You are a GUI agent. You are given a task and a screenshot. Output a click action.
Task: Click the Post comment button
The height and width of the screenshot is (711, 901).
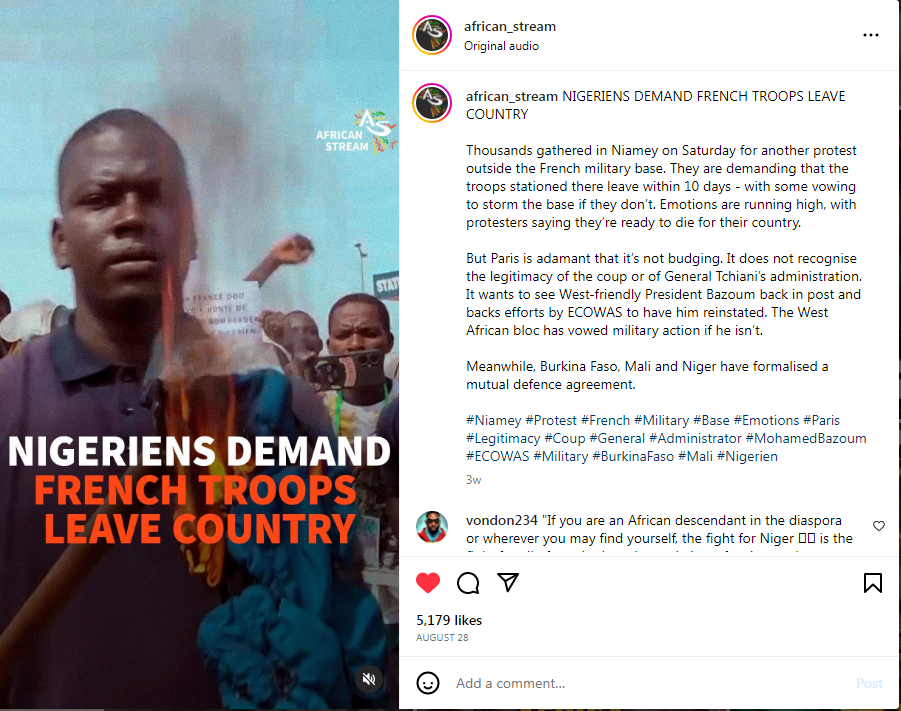coord(869,683)
